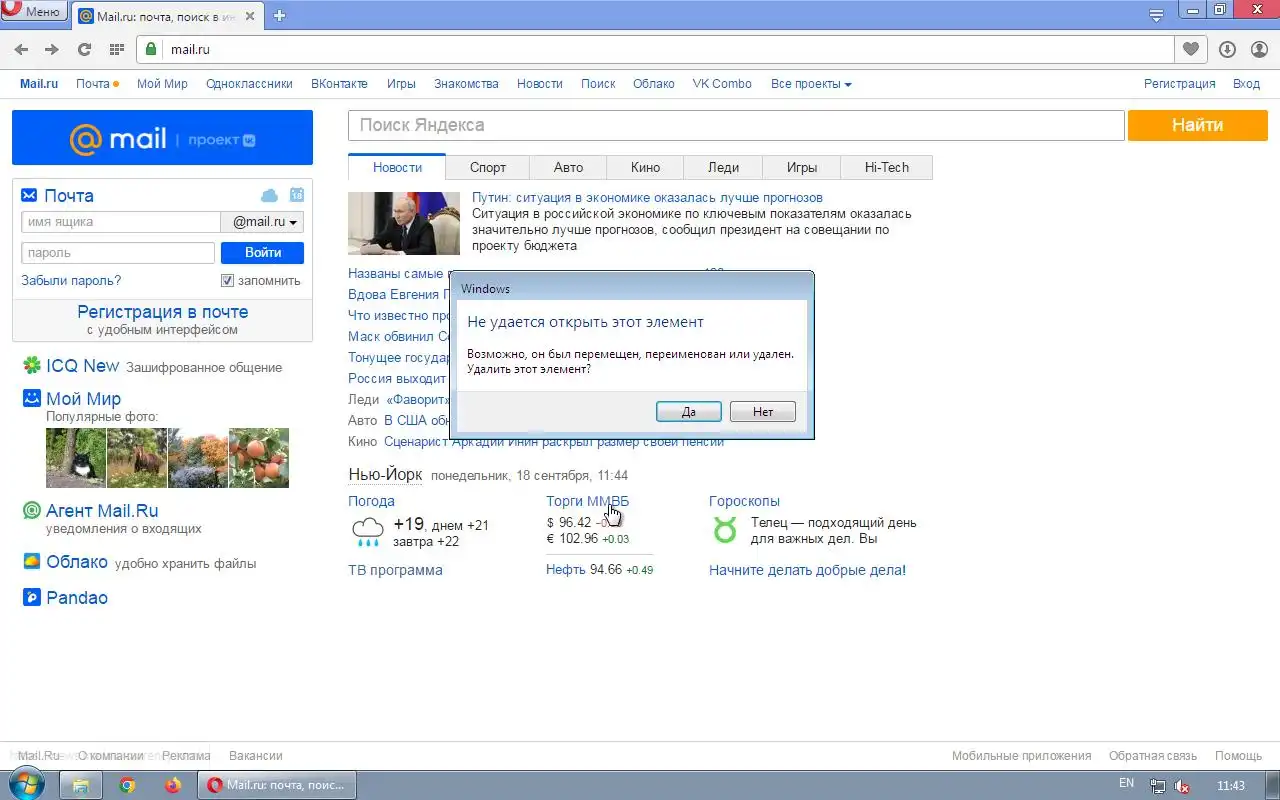Click the network tray icon
The image size is (1280, 800).
pyautogui.click(x=1158, y=786)
